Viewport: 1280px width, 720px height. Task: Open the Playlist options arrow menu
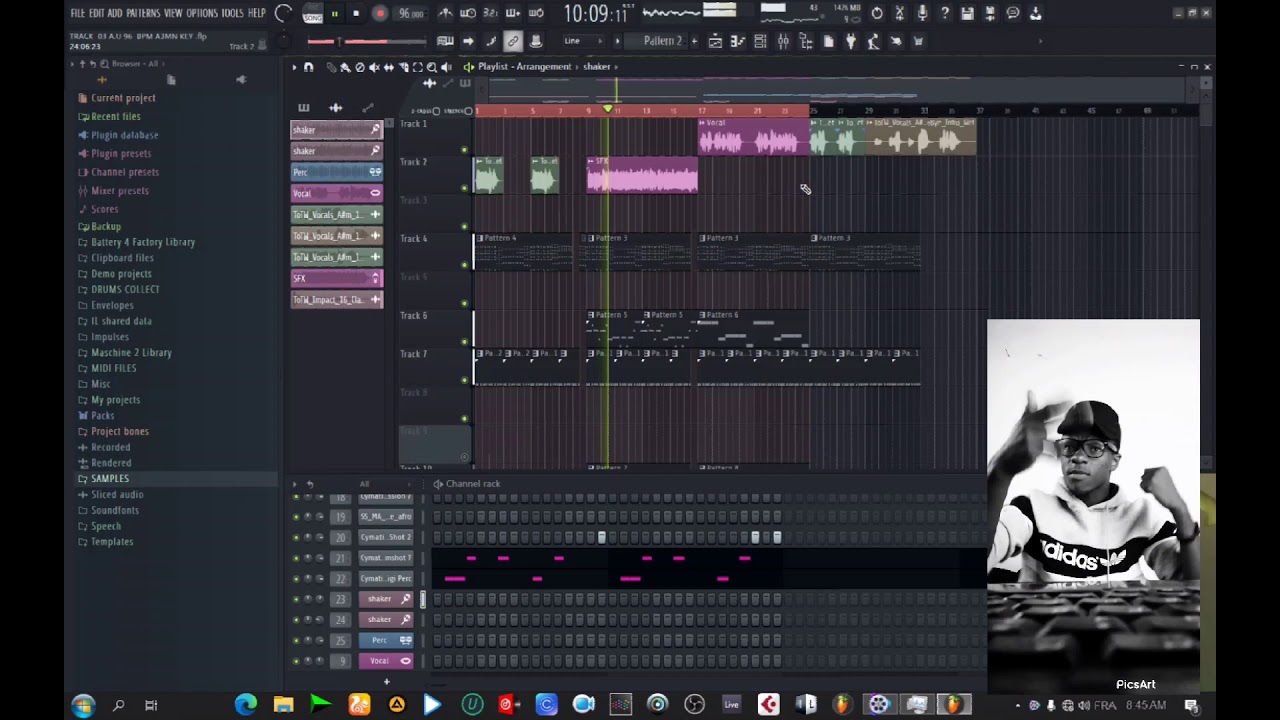294,67
